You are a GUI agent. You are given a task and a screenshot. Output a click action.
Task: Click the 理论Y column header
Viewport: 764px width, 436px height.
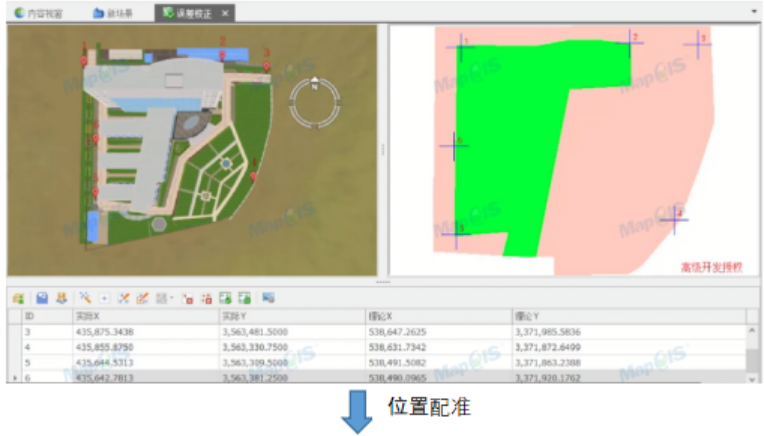point(629,316)
